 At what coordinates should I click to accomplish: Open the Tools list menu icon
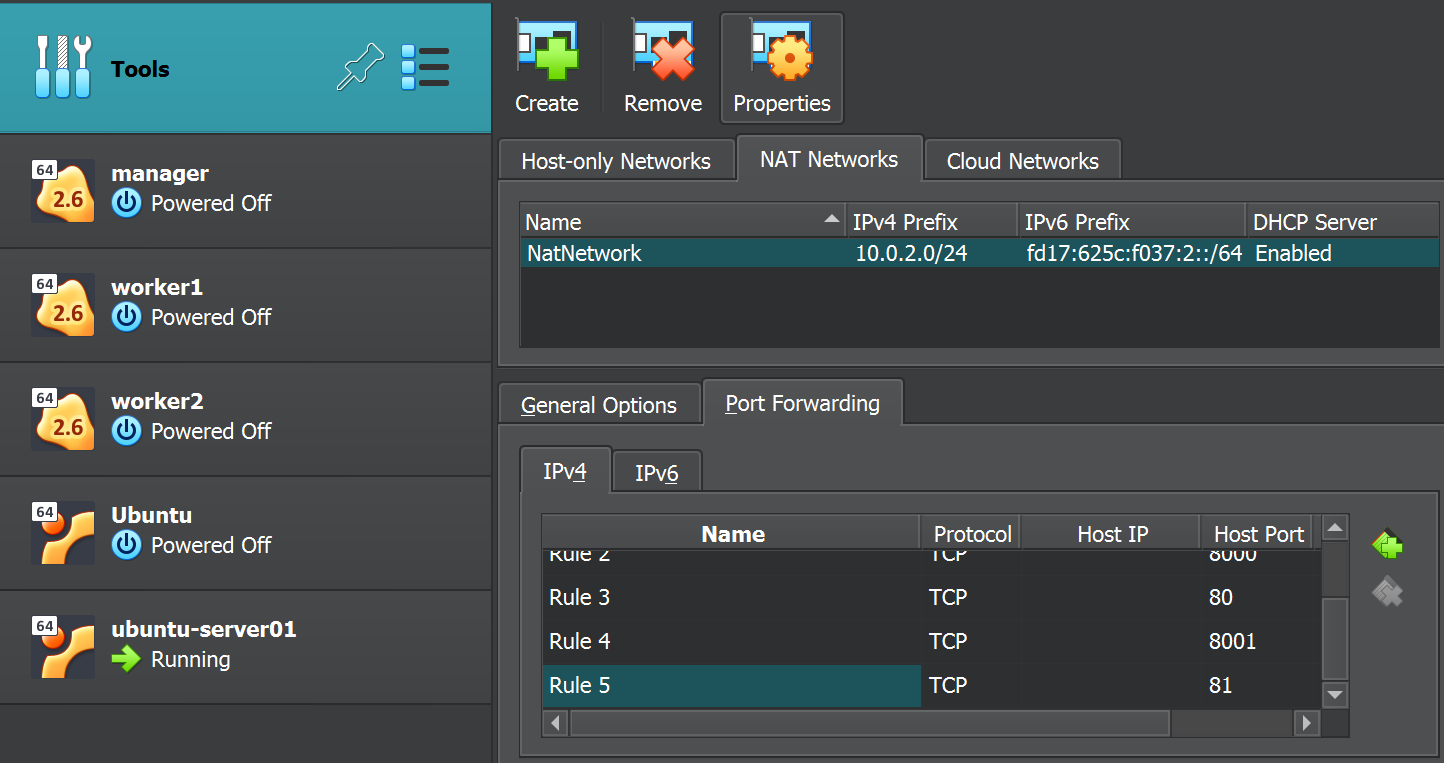pyautogui.click(x=425, y=67)
